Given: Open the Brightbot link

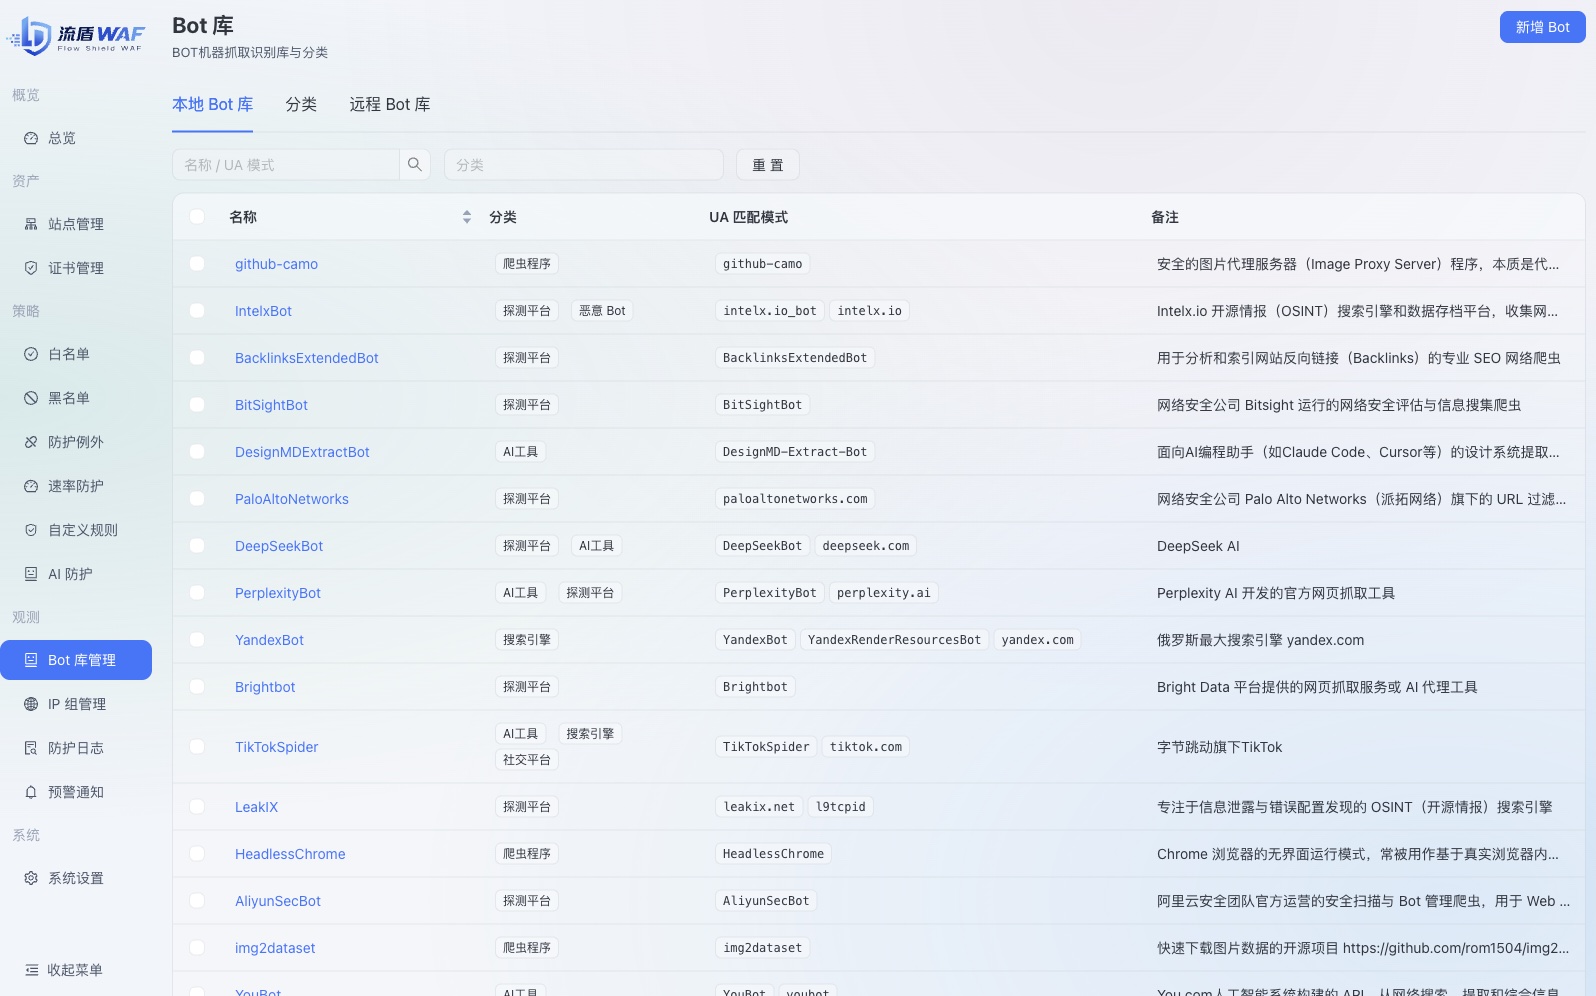Looking at the screenshot, I should pyautogui.click(x=265, y=687).
